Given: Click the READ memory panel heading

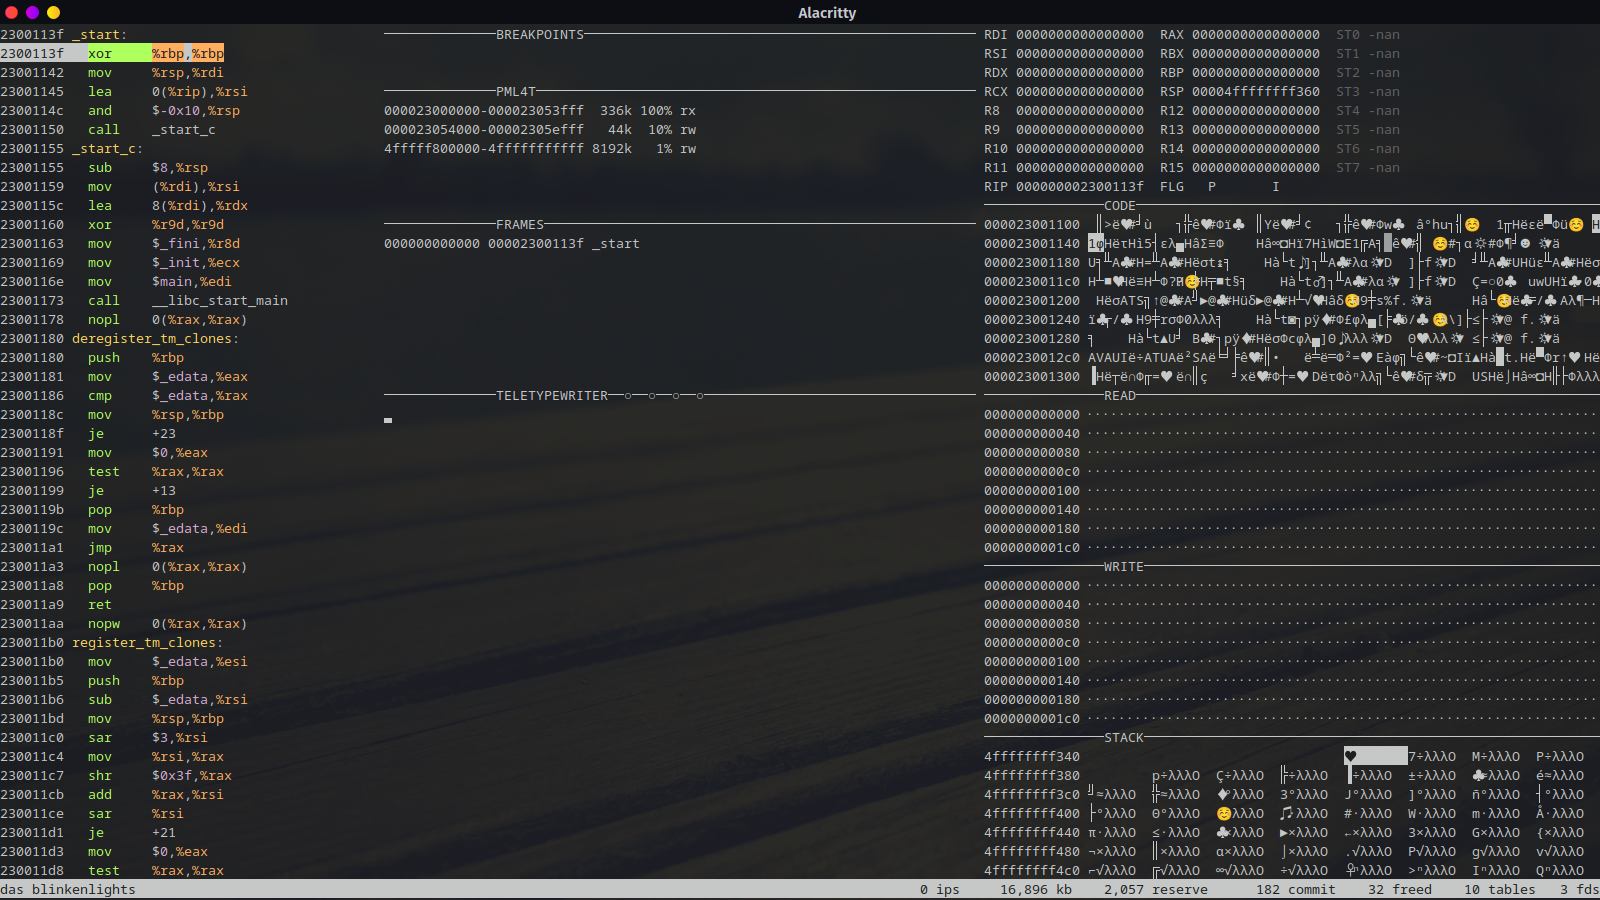Looking at the screenshot, I should (x=1120, y=396).
